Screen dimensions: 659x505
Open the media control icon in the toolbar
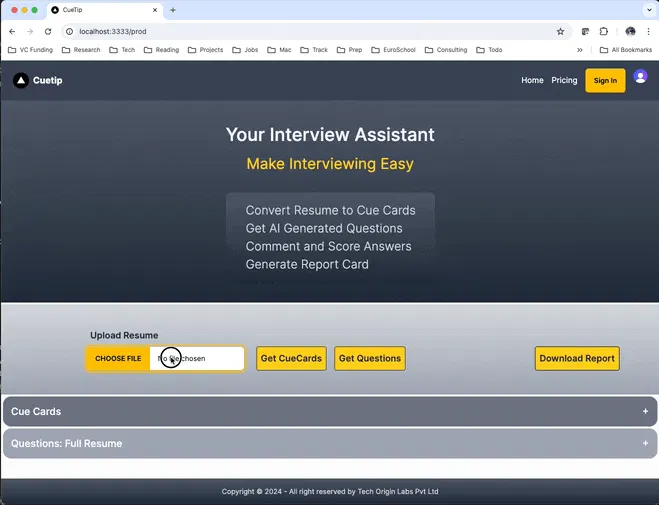tap(585, 32)
